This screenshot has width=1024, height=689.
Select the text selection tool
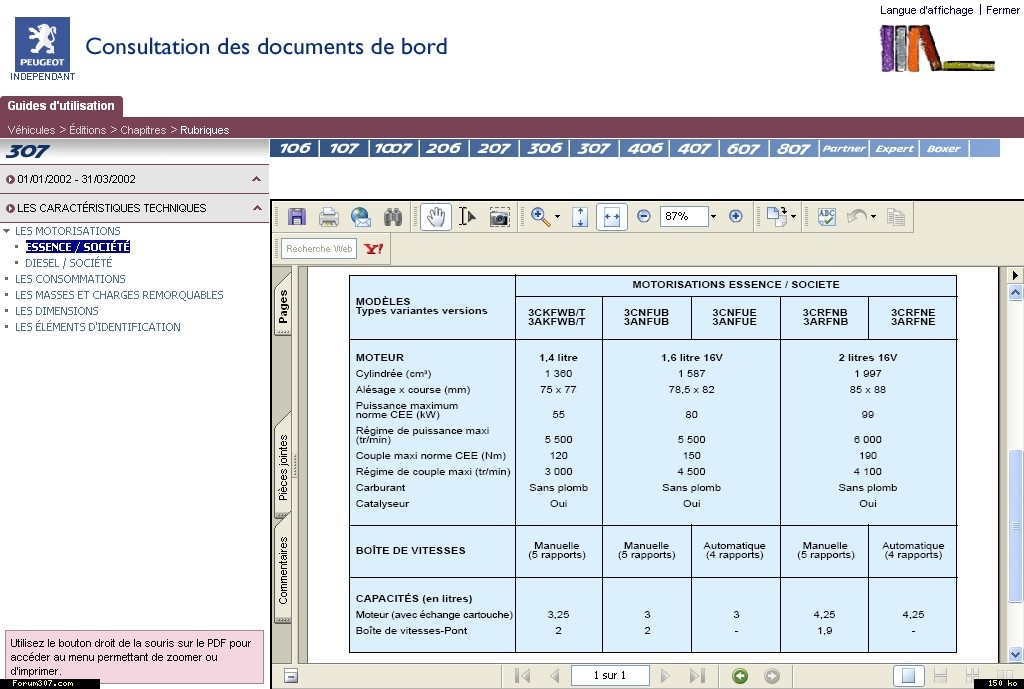(x=467, y=217)
